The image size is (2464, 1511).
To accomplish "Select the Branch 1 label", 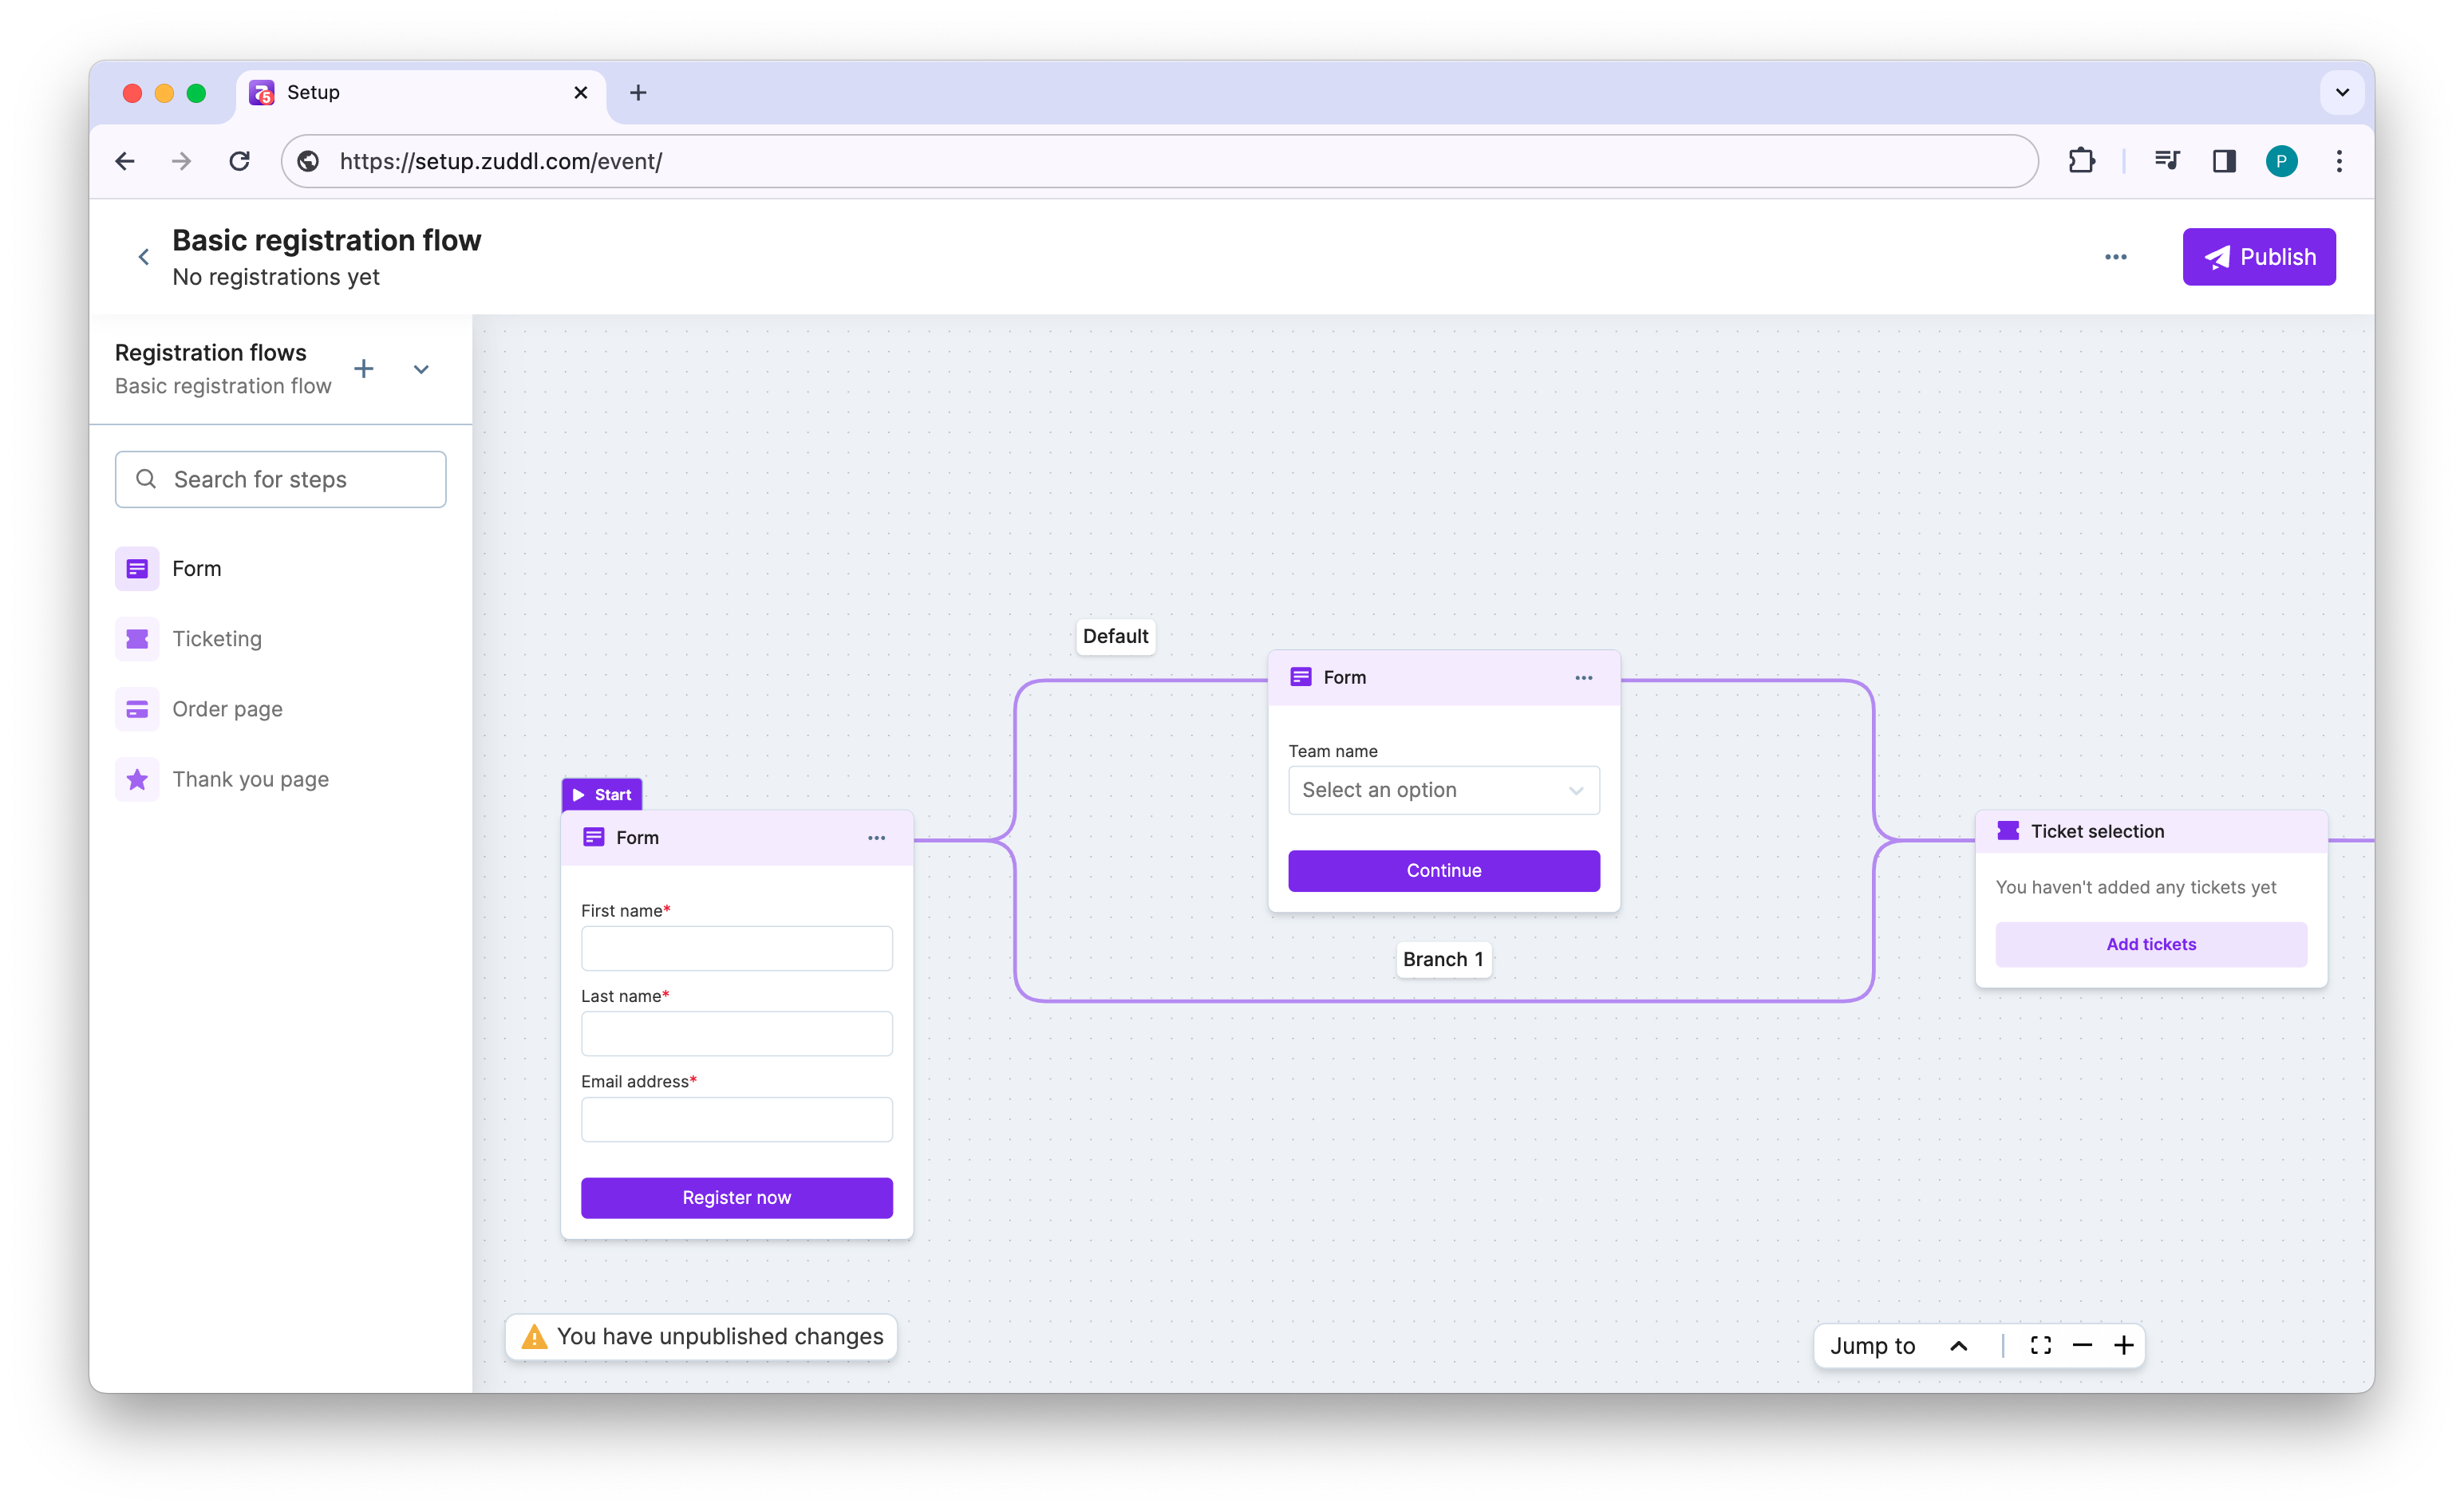I will point(1442,959).
